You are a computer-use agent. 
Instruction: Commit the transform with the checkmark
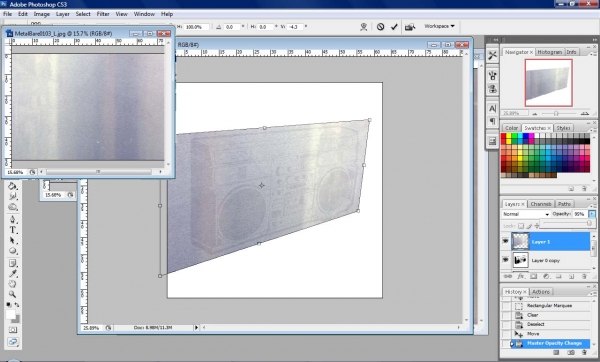point(394,27)
